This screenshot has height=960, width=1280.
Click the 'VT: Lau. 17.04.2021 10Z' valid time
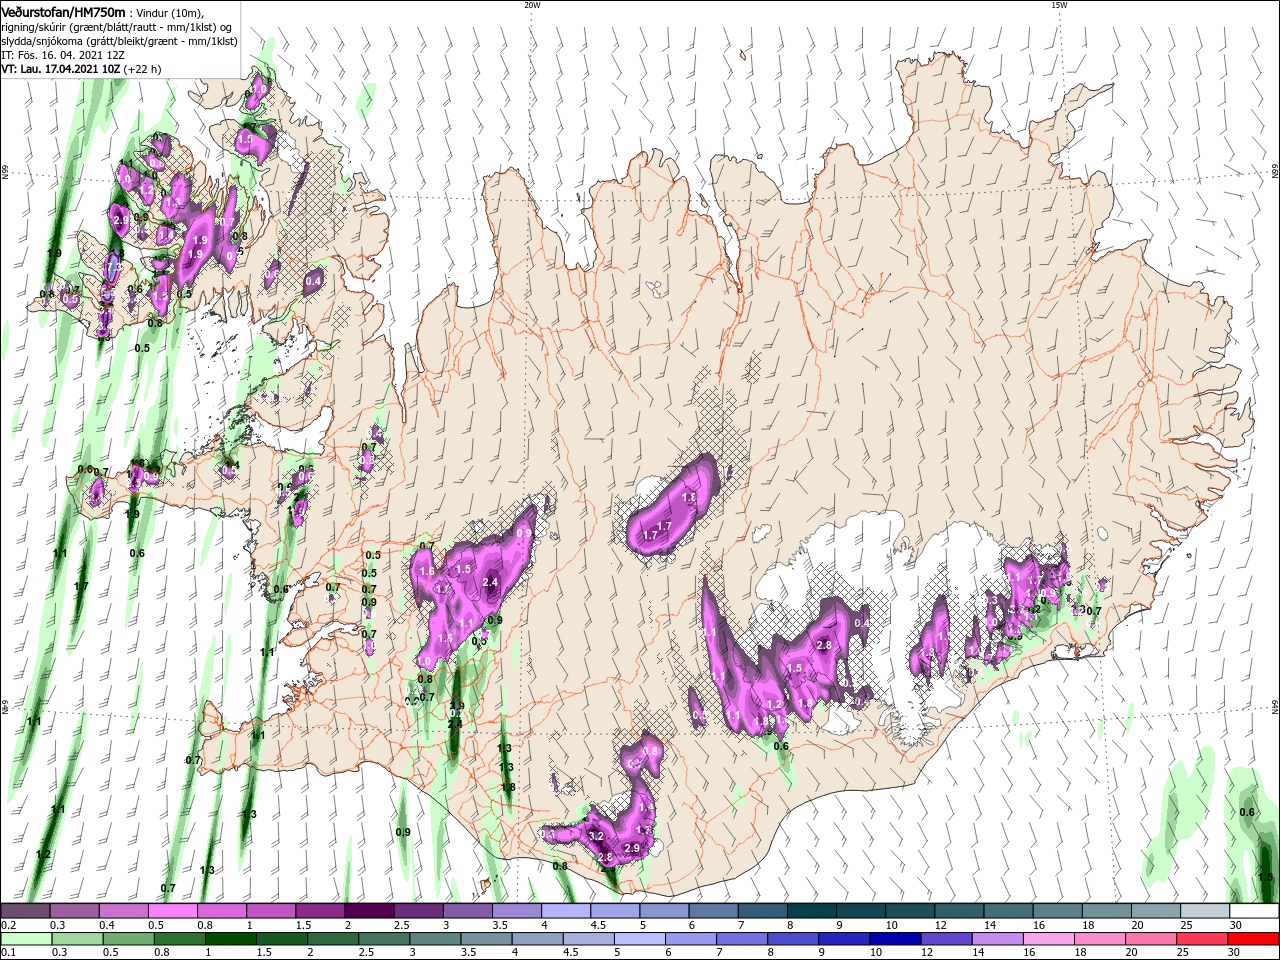[x=60, y=69]
